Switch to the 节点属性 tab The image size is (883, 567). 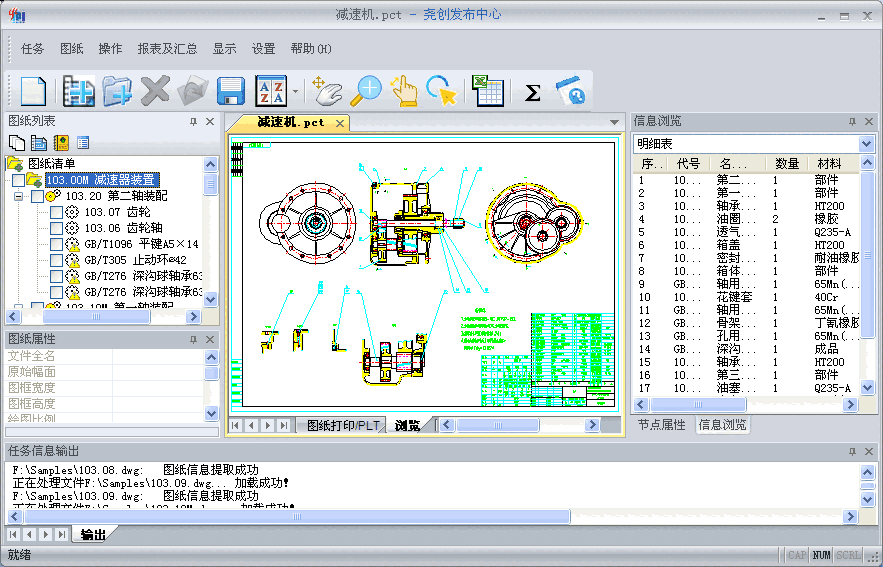click(662, 425)
